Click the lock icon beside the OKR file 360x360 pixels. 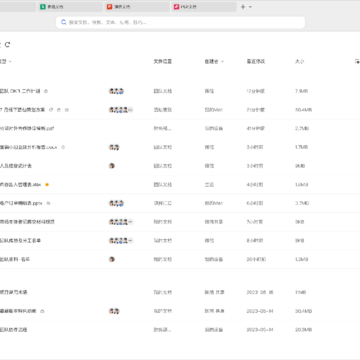click(x=46, y=91)
